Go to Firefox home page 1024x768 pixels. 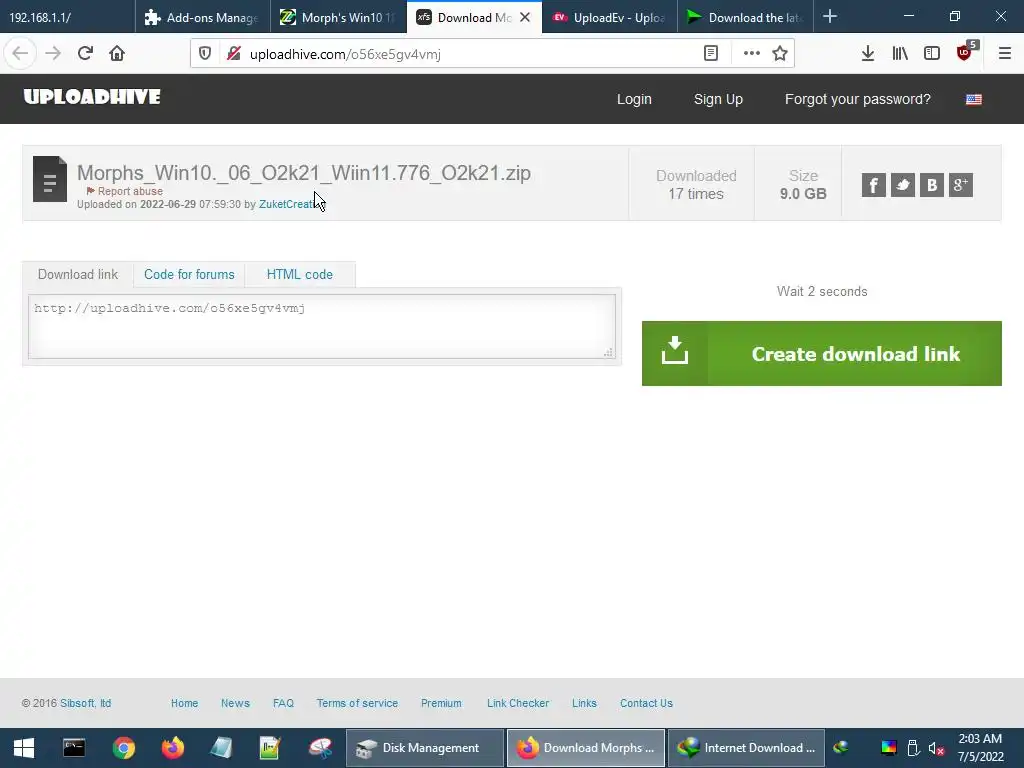click(x=117, y=54)
